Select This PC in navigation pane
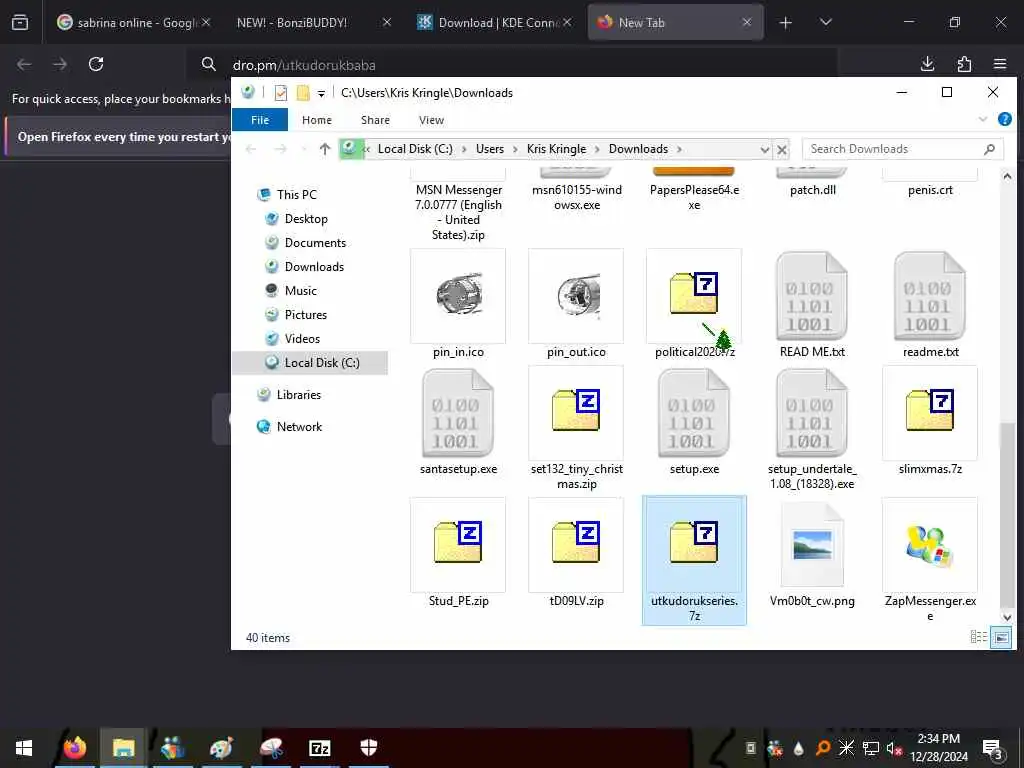Viewport: 1024px width, 768px height. [x=296, y=195]
